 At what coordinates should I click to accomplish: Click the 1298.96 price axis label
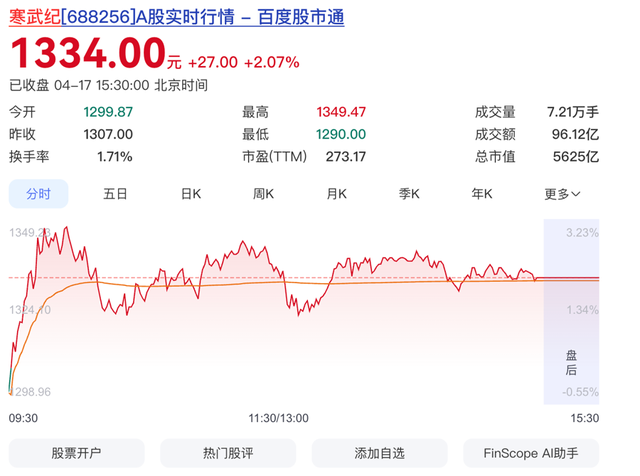coord(30,392)
